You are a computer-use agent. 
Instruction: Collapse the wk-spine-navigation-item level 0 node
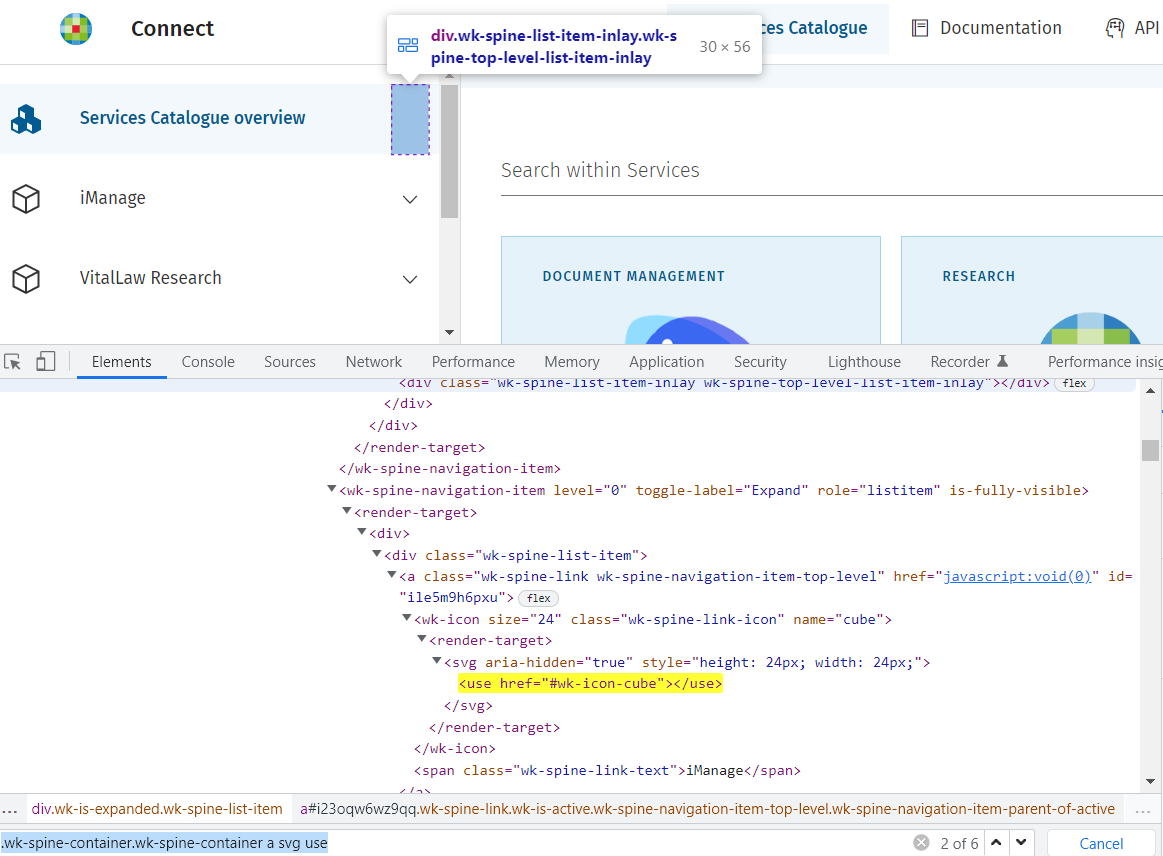point(332,490)
